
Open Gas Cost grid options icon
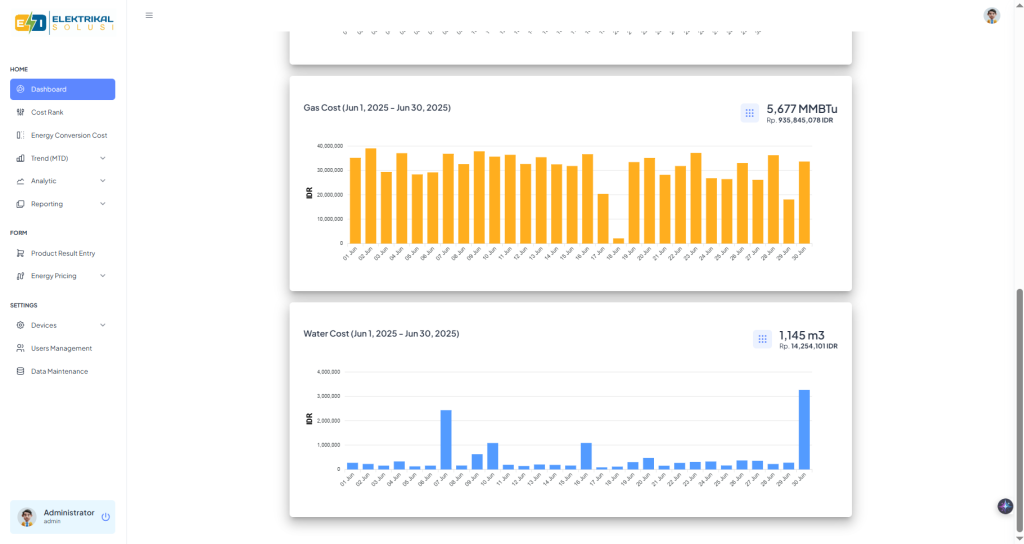[749, 113]
